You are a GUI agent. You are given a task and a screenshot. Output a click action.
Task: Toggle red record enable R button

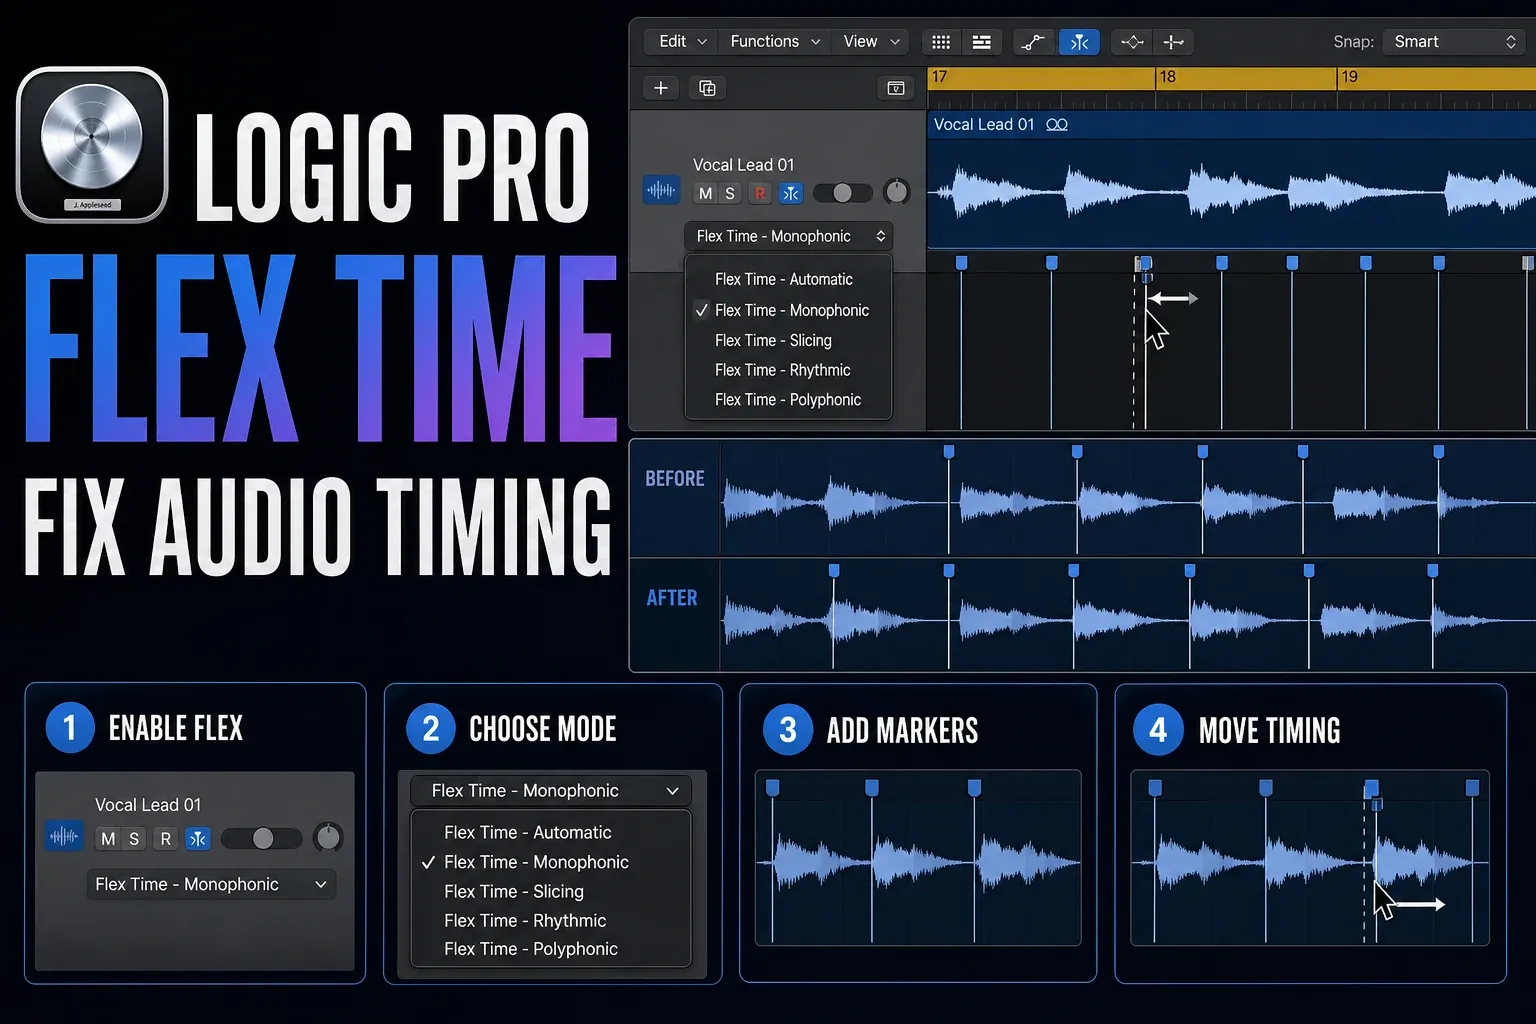click(760, 193)
